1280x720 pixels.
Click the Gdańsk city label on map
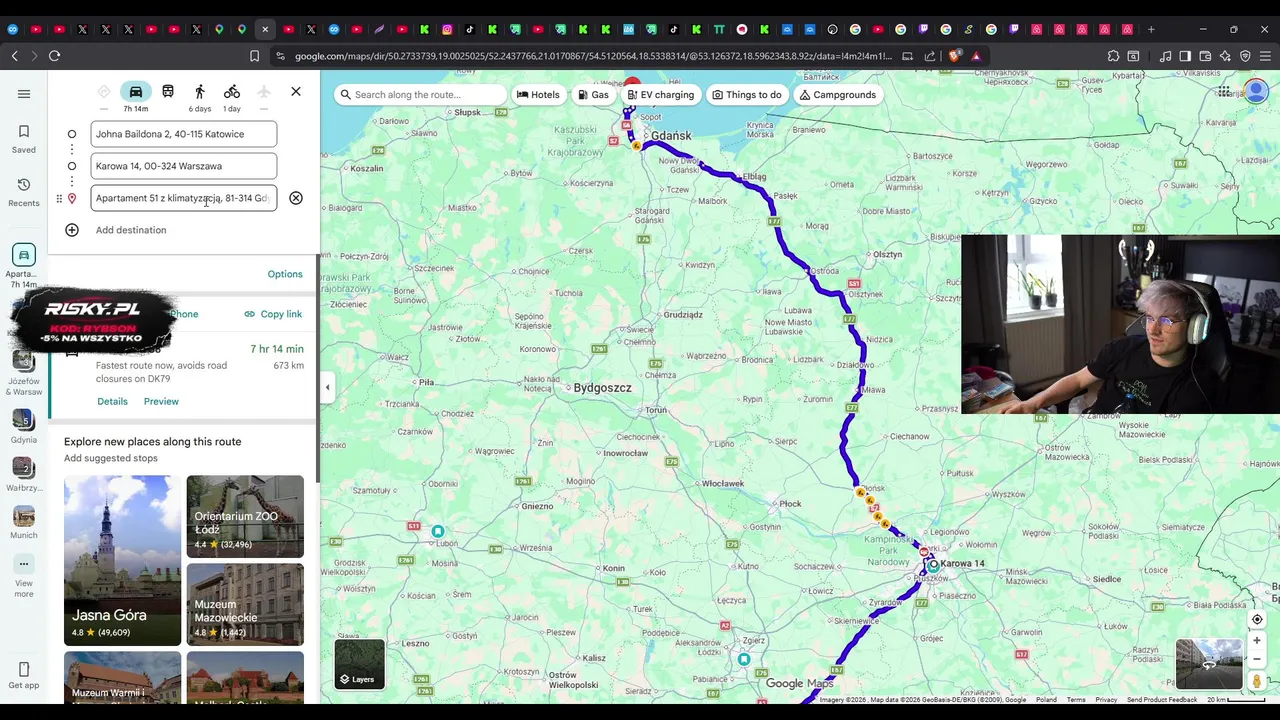point(671,136)
